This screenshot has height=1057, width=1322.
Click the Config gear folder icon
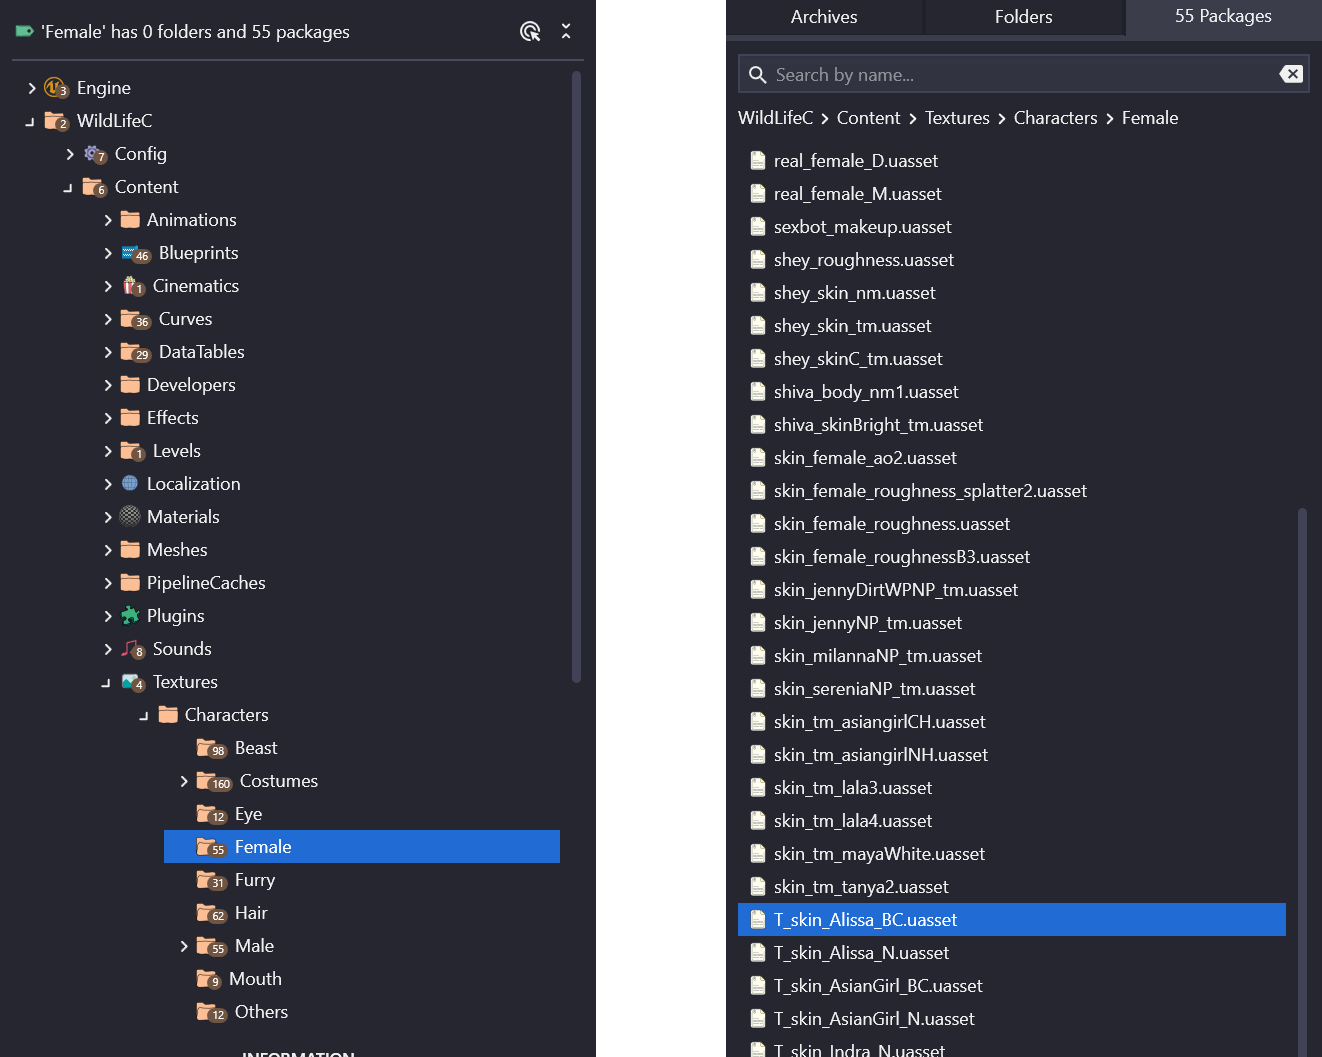[95, 154]
